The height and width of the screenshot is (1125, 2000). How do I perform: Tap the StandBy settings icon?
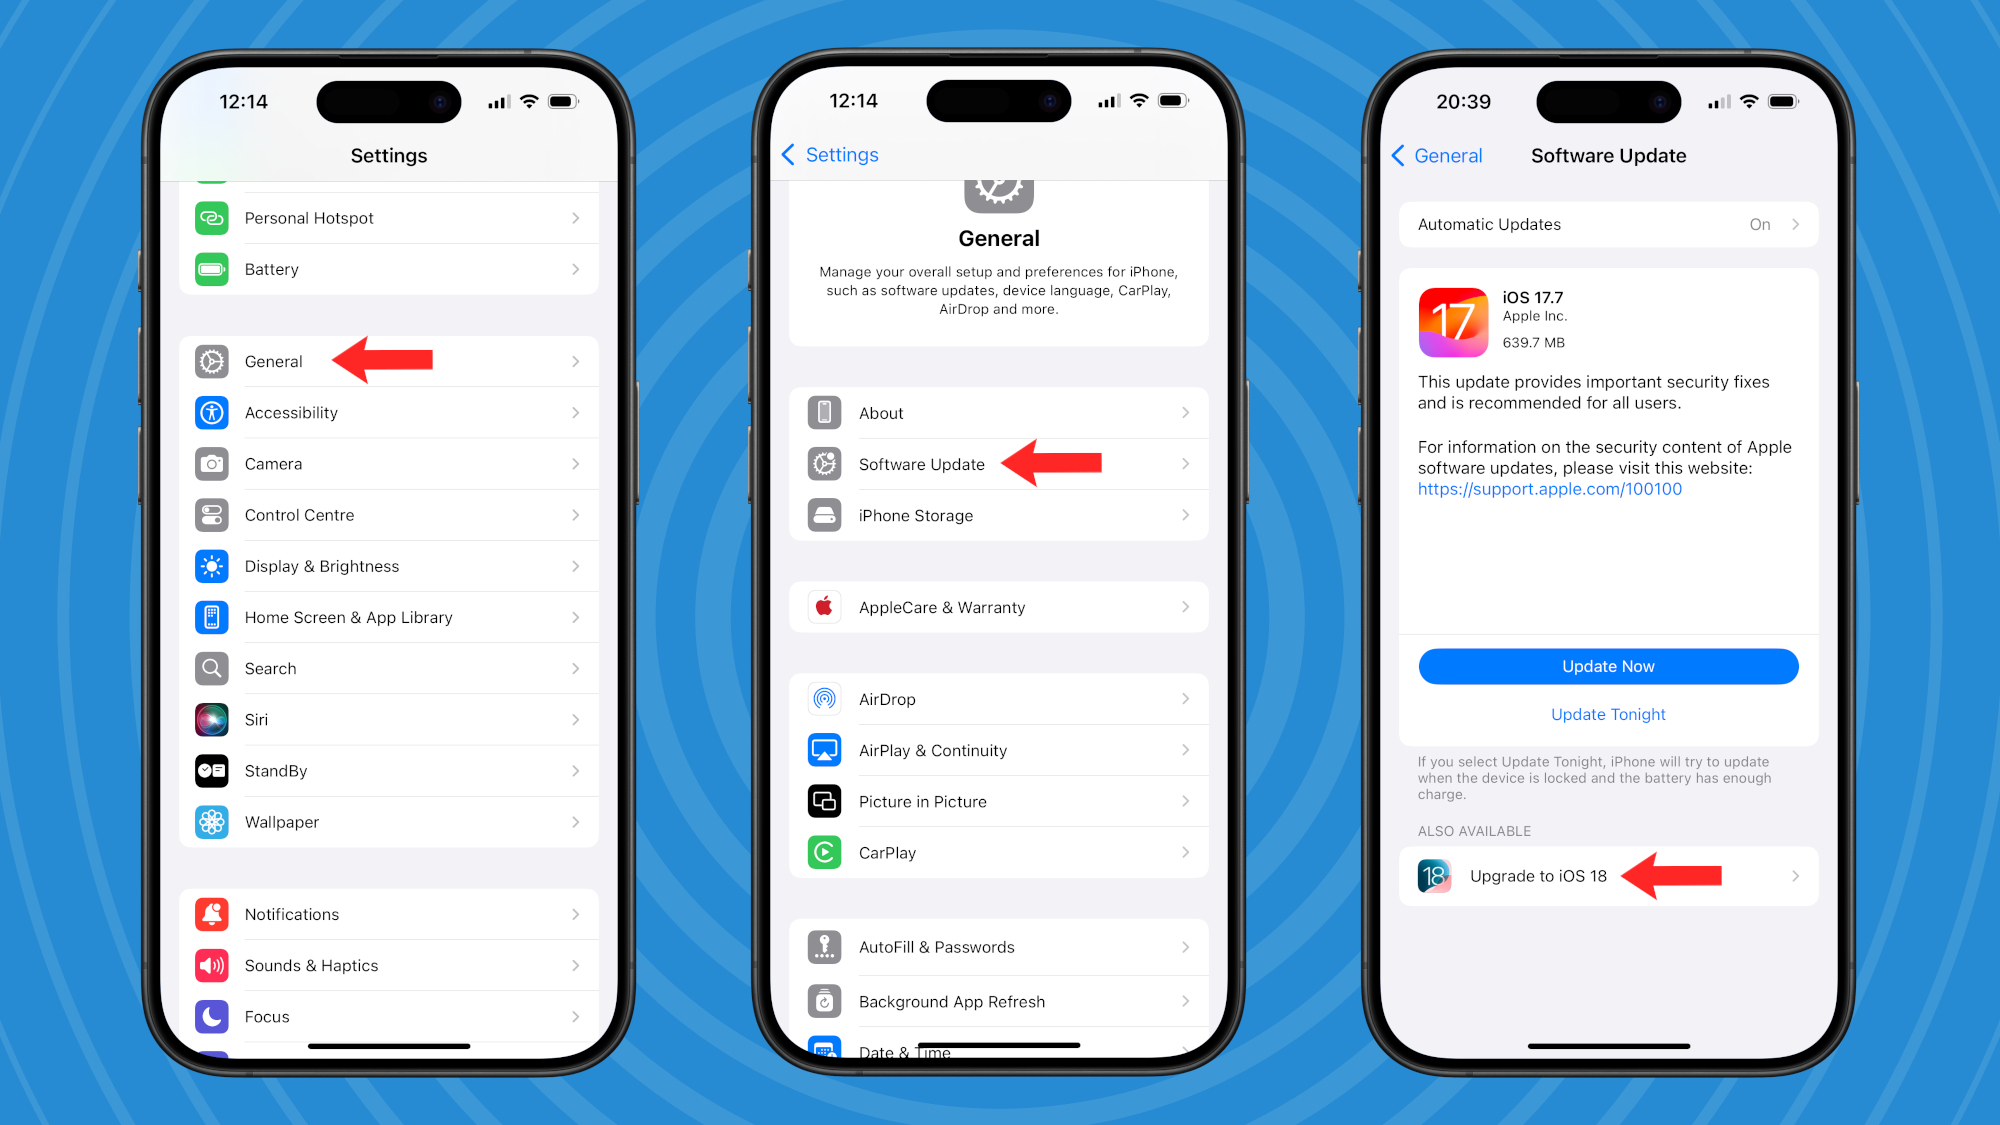(x=212, y=769)
